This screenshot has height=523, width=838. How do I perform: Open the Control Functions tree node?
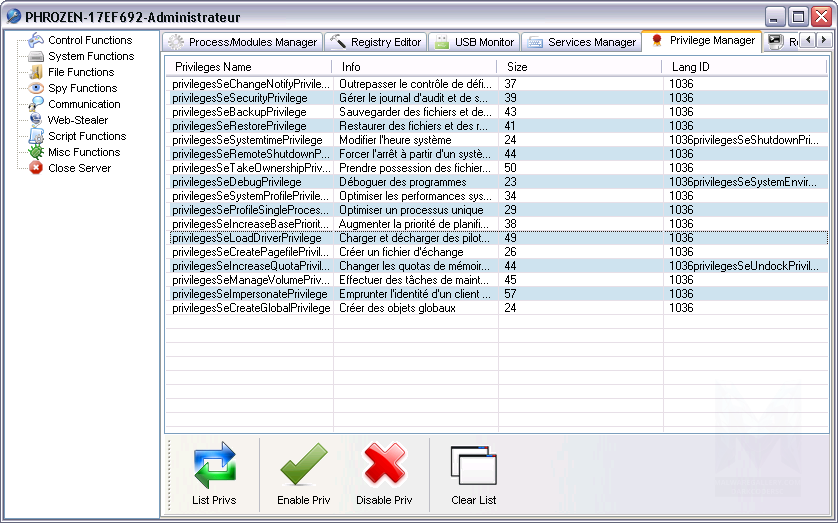[x=89, y=40]
